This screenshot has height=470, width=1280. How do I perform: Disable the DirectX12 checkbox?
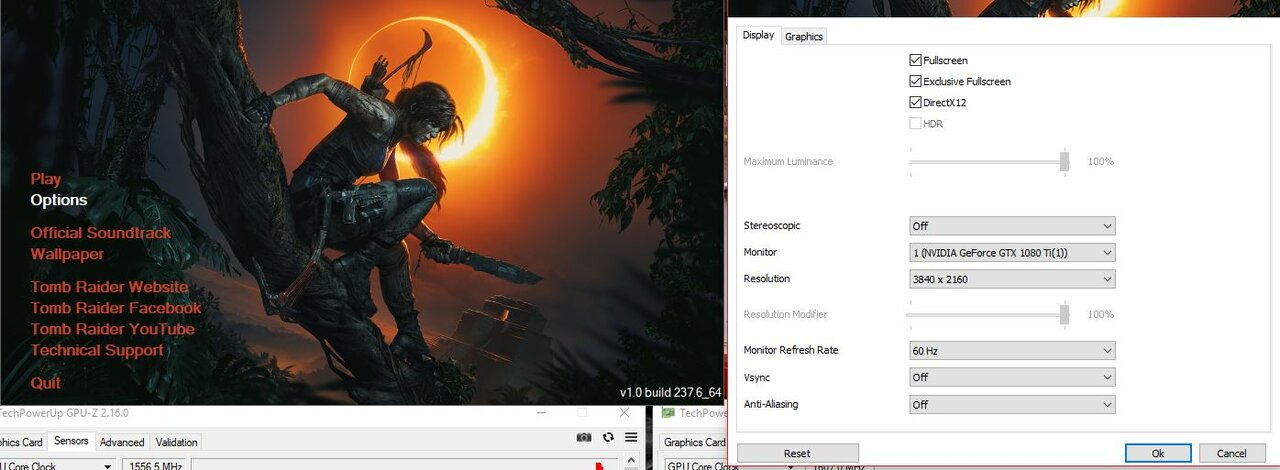coord(915,102)
